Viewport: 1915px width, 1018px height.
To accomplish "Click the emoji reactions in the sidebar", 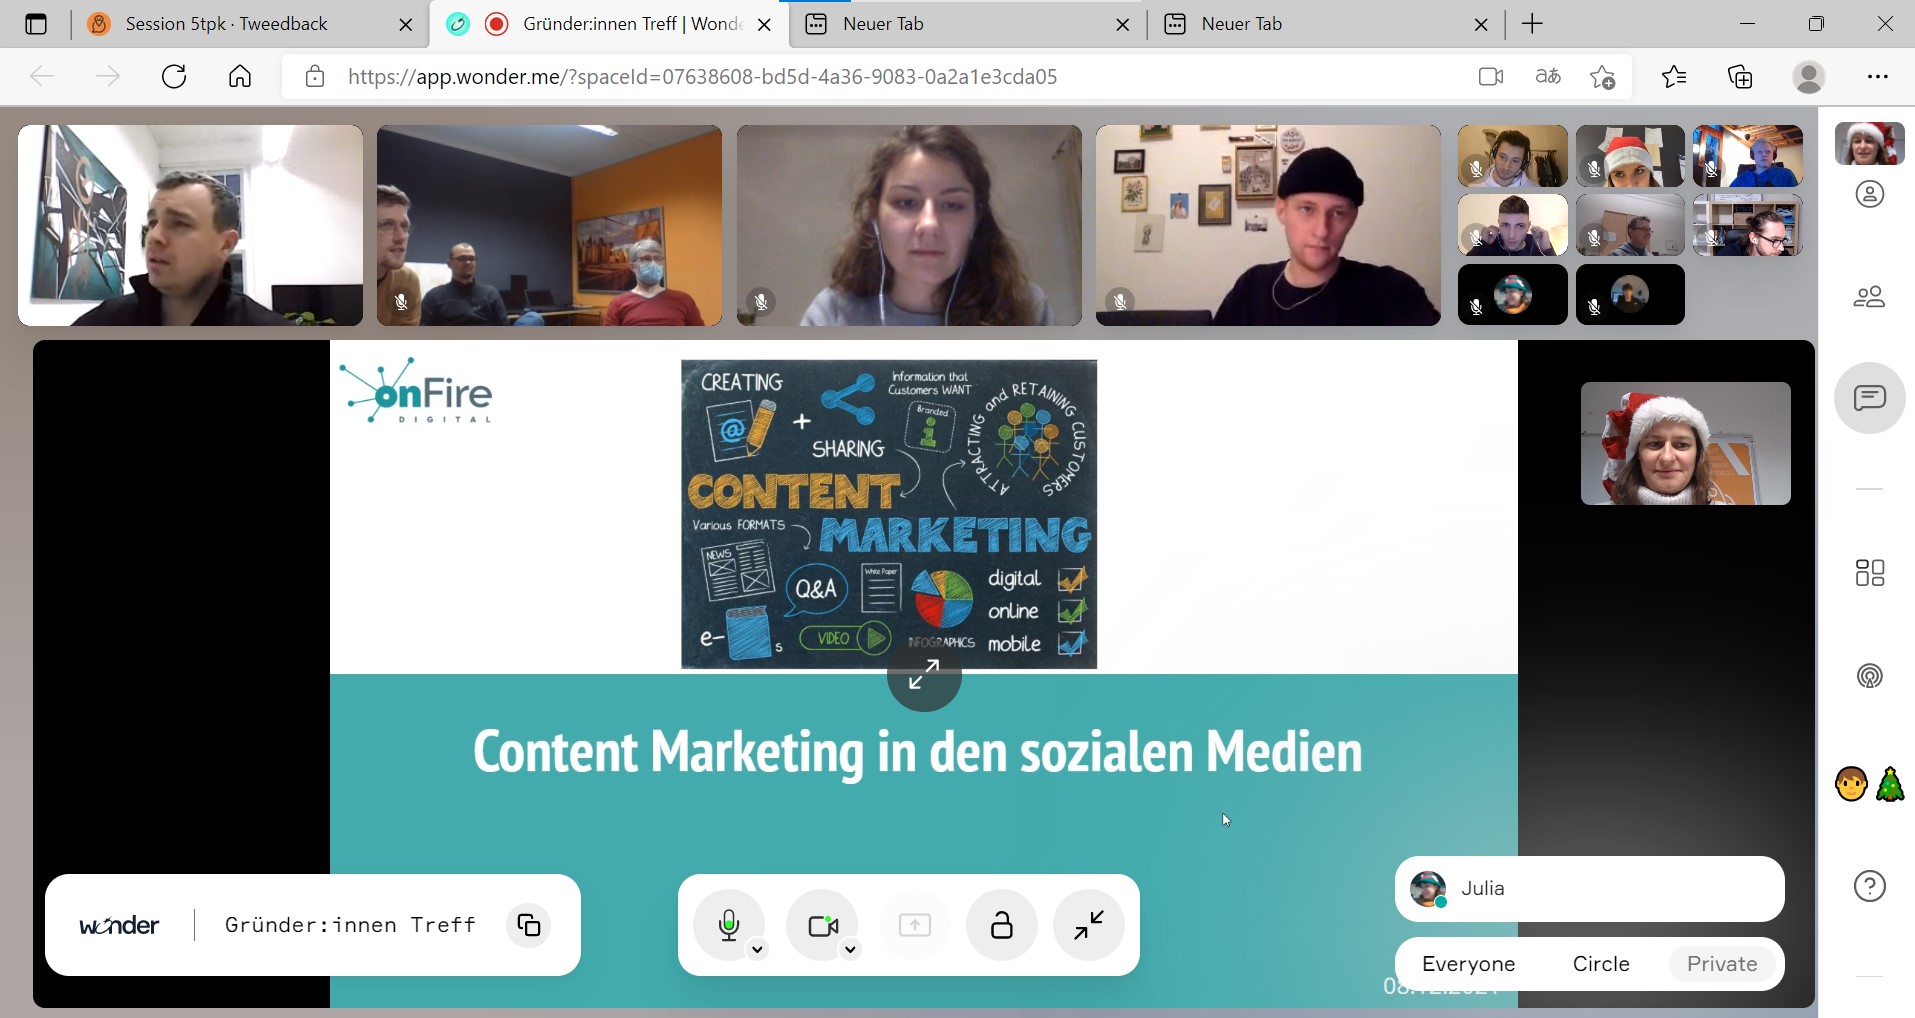I will tap(1870, 784).
